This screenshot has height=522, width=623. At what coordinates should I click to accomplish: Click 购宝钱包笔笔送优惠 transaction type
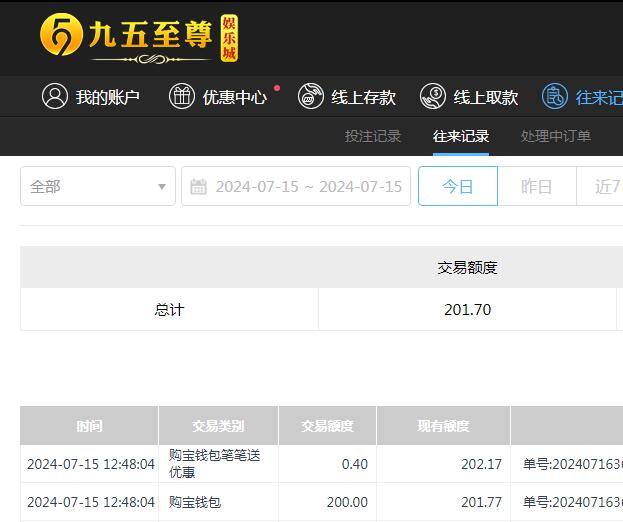[215, 464]
